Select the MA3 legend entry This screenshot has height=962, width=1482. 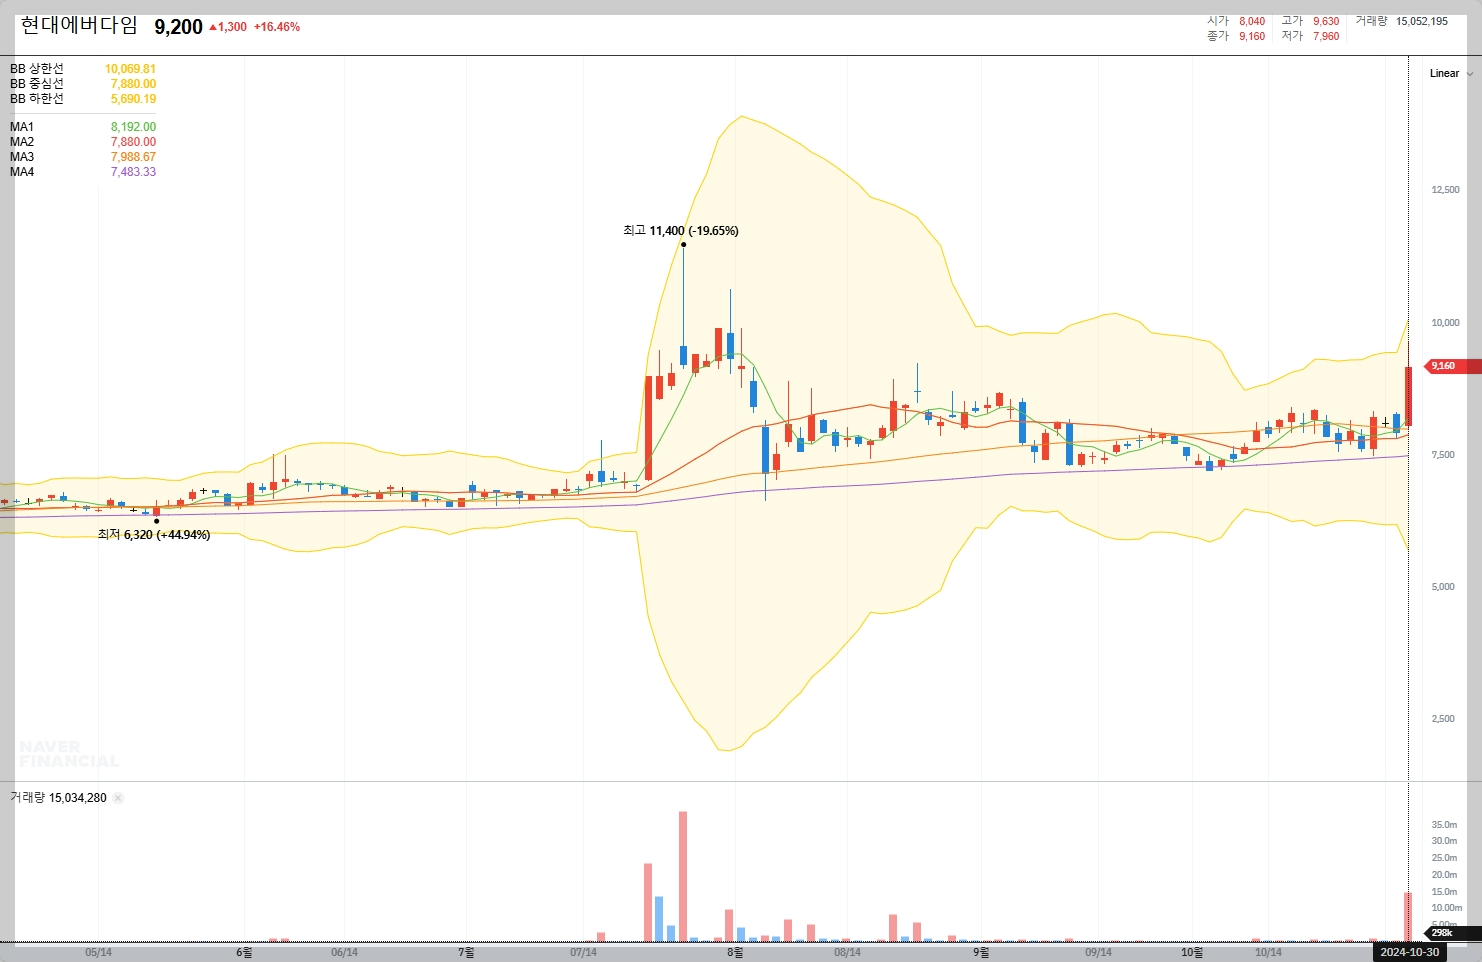22,157
